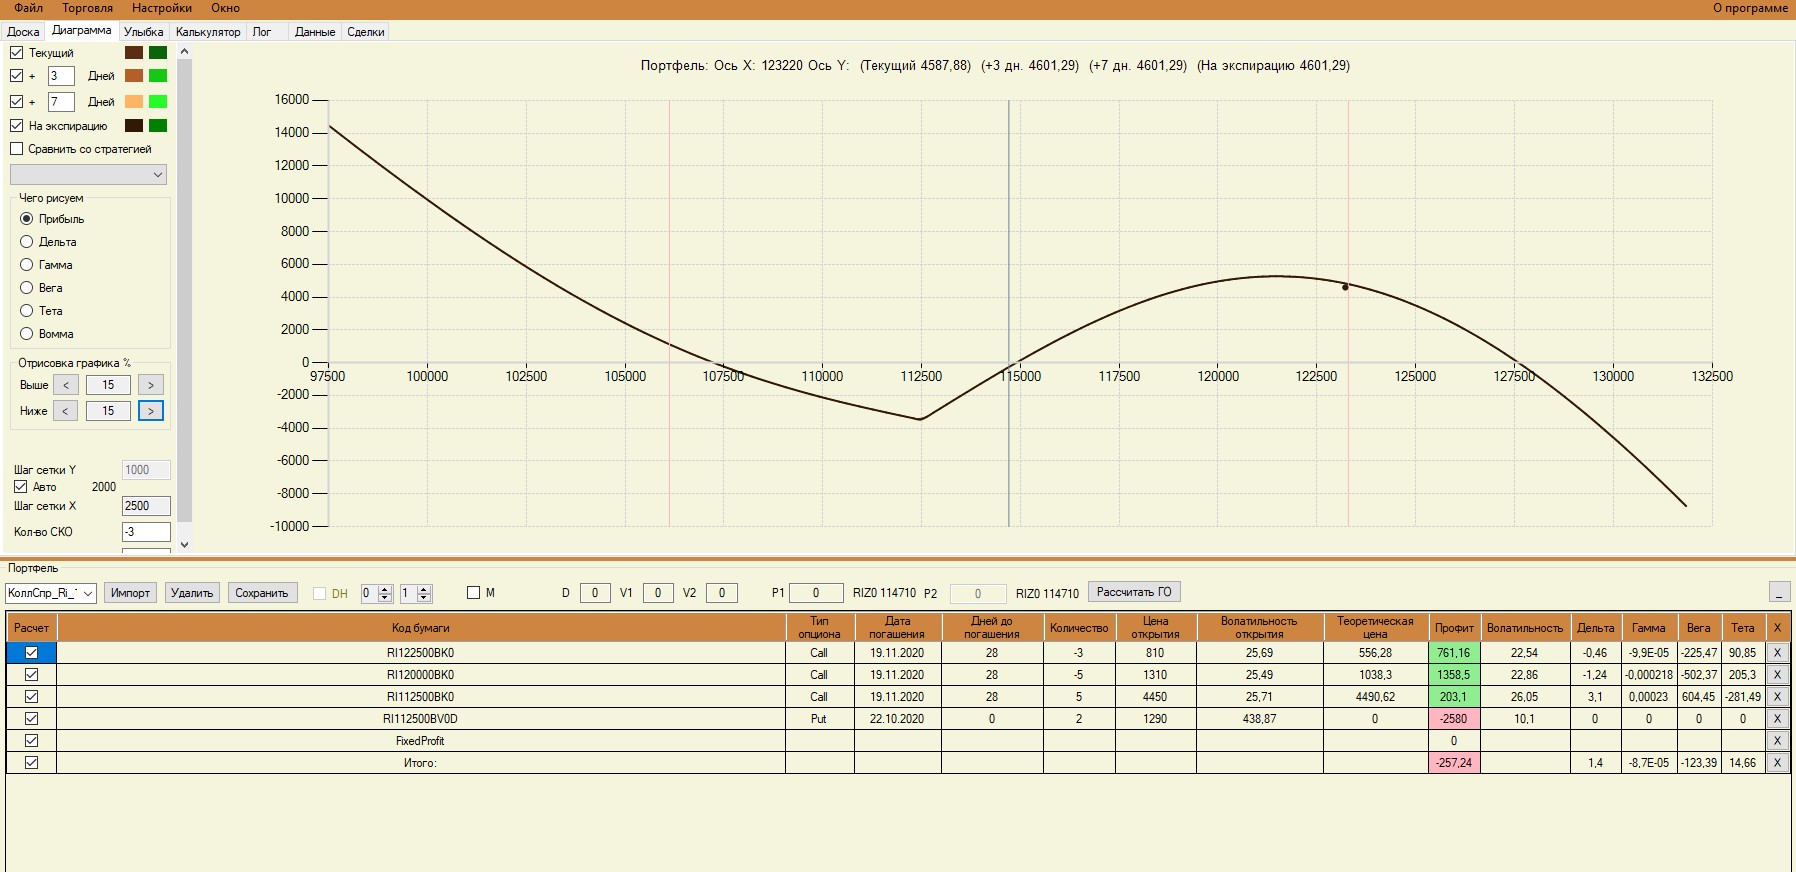Click the Кол-во СКО input field
The height and width of the screenshot is (872, 1796).
click(146, 532)
